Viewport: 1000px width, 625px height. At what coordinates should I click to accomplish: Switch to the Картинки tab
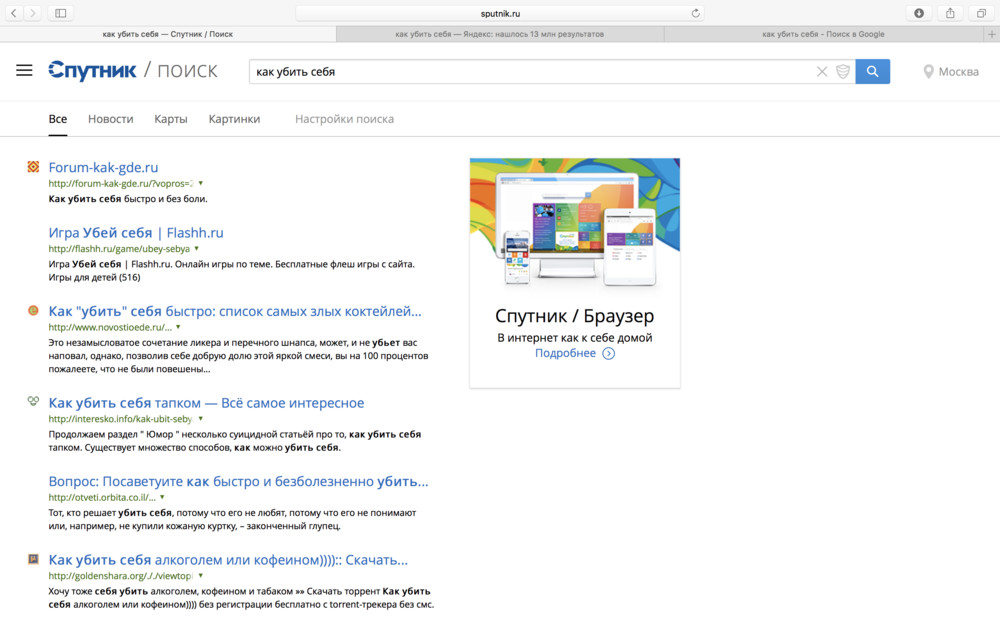[x=234, y=119]
